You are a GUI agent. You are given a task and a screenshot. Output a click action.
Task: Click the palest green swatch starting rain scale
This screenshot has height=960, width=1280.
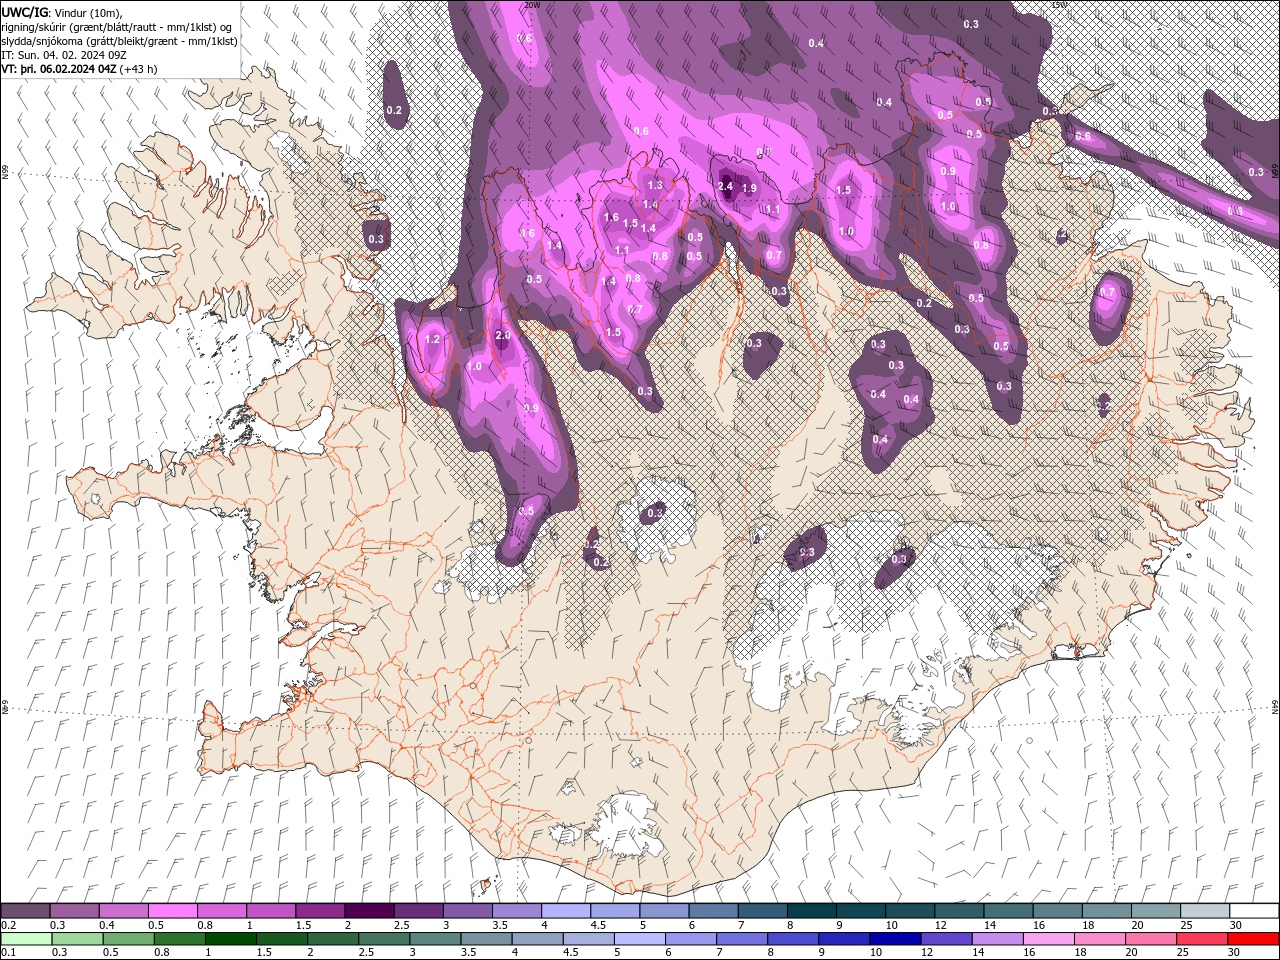tap(26, 938)
